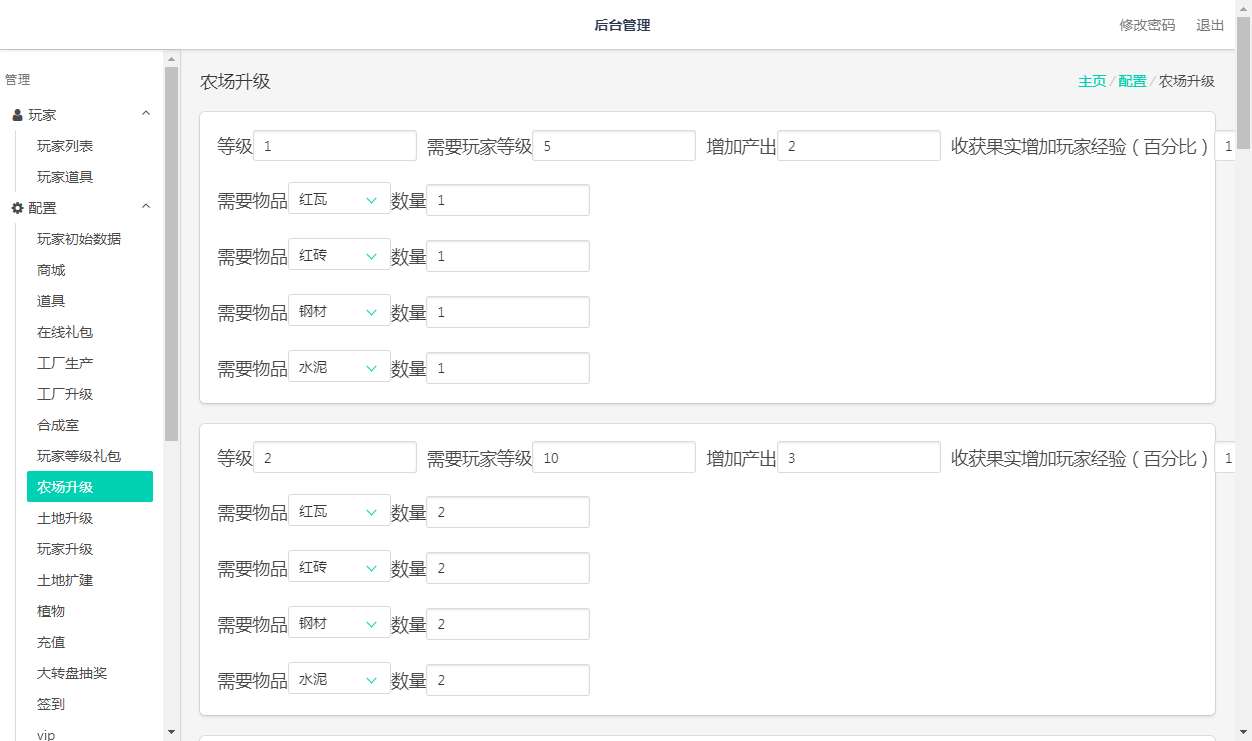Open the 水泥 dropdown in level 2
This screenshot has height=741, width=1252.
pos(339,680)
